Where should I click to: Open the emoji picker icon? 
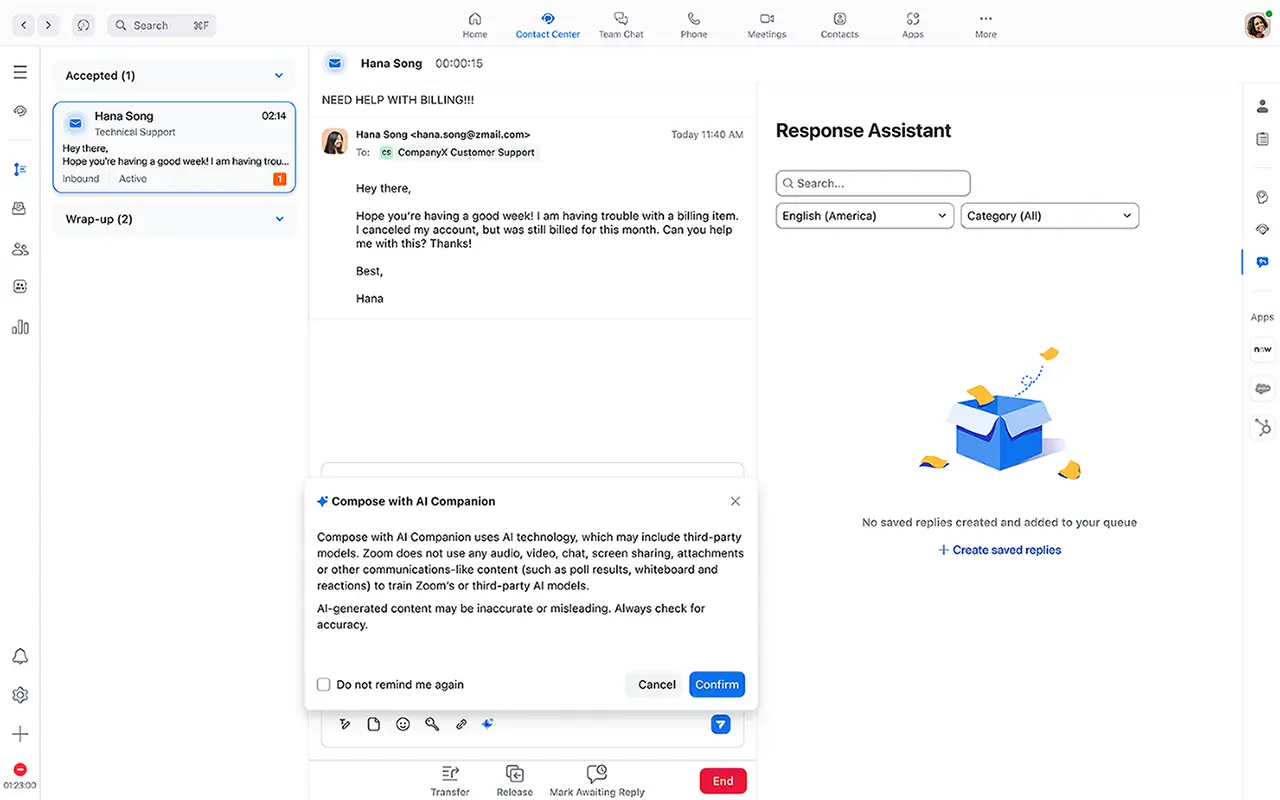point(403,724)
